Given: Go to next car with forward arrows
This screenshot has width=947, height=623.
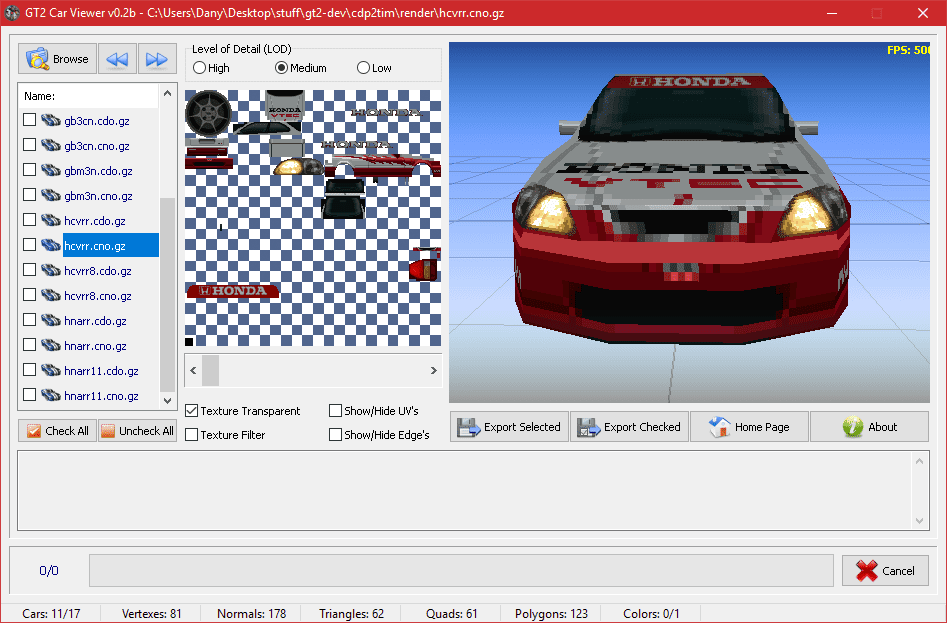Looking at the screenshot, I should 157,59.
